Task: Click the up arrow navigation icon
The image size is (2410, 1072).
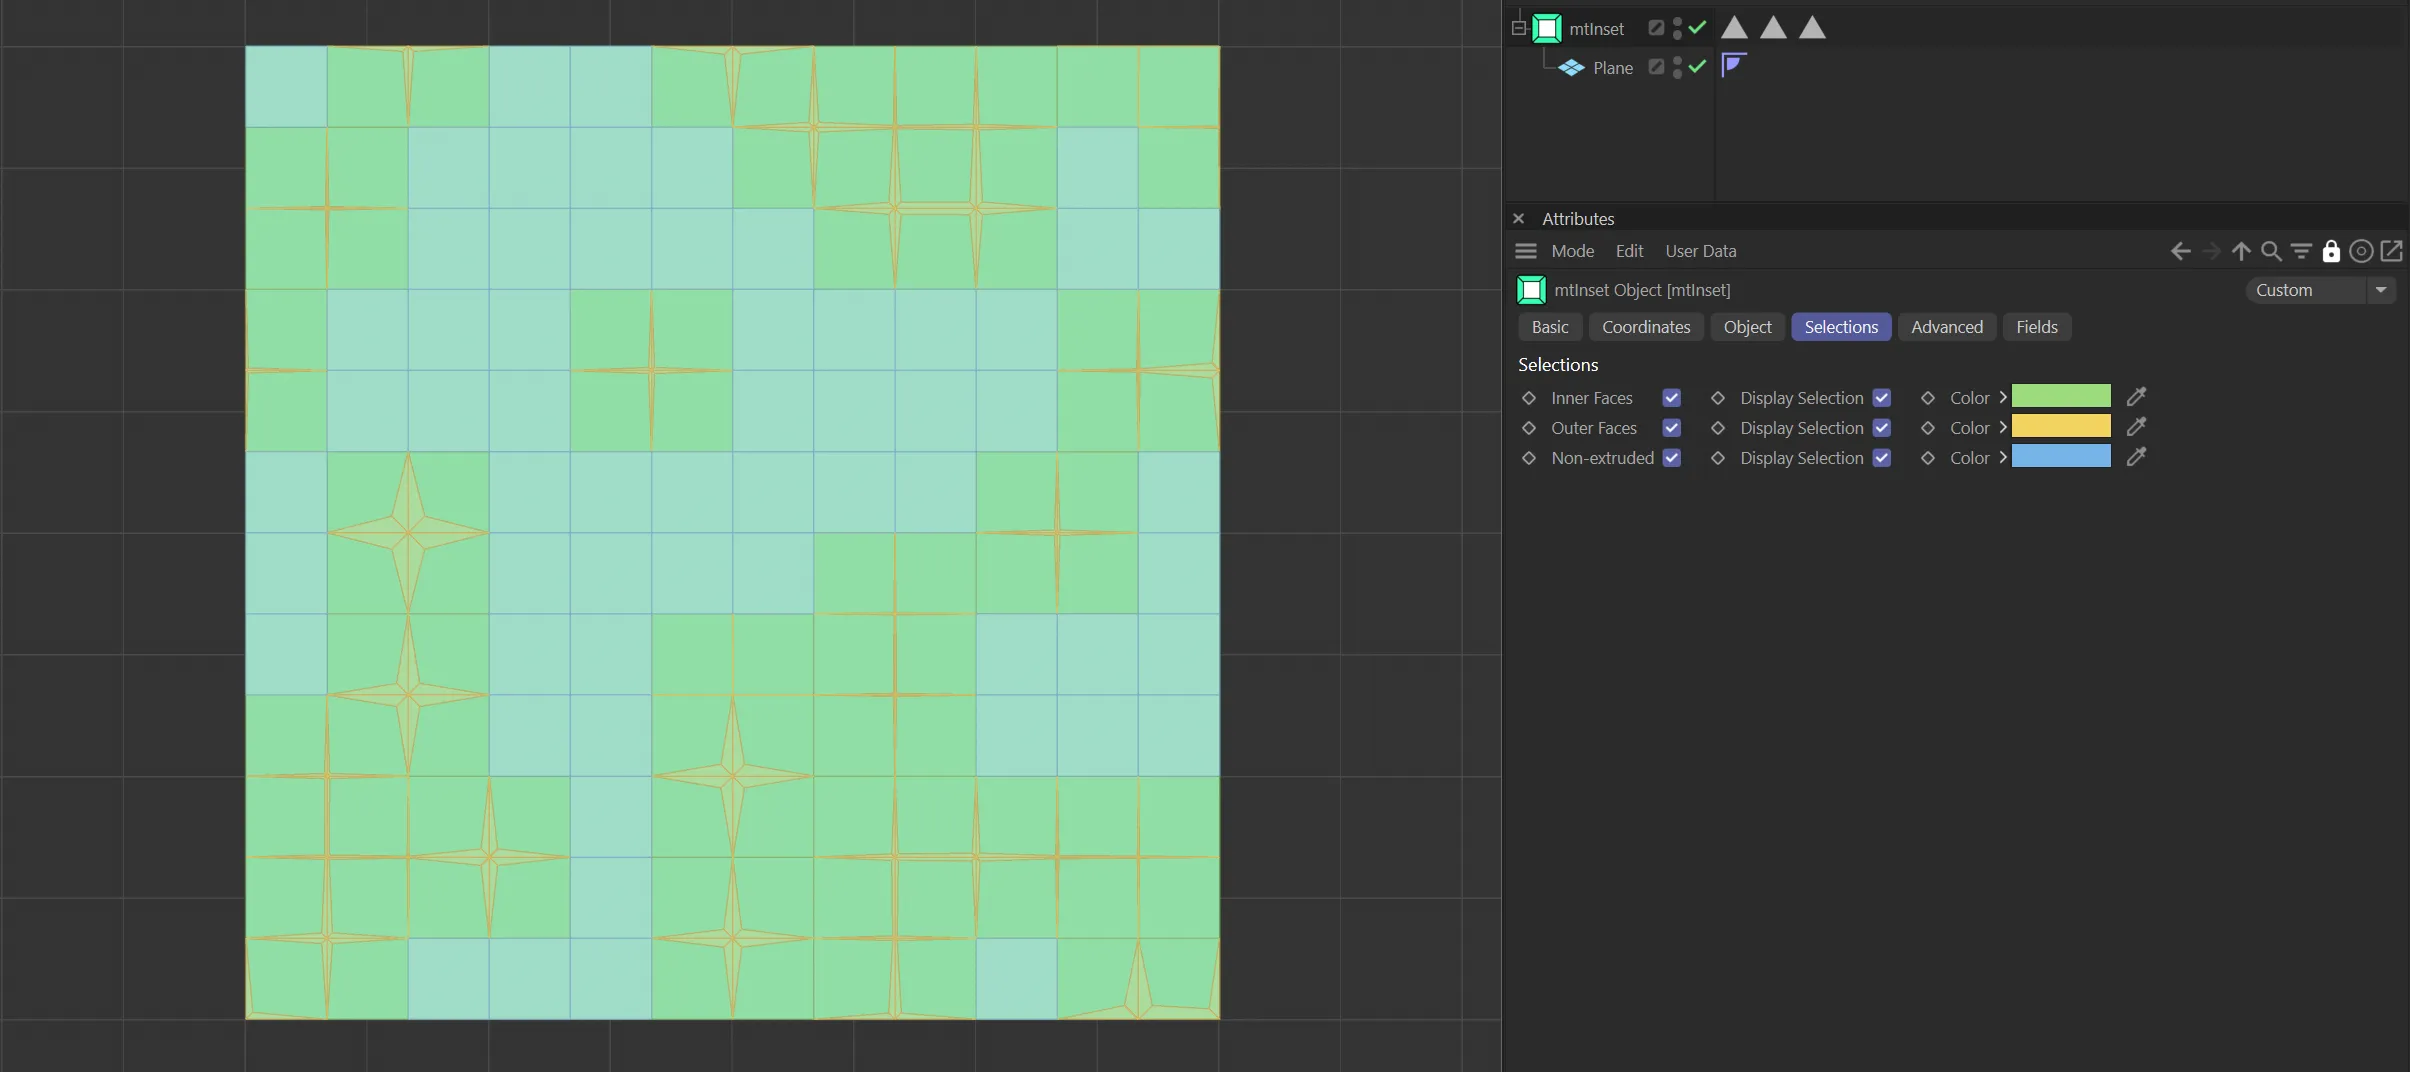Action: 2241,251
